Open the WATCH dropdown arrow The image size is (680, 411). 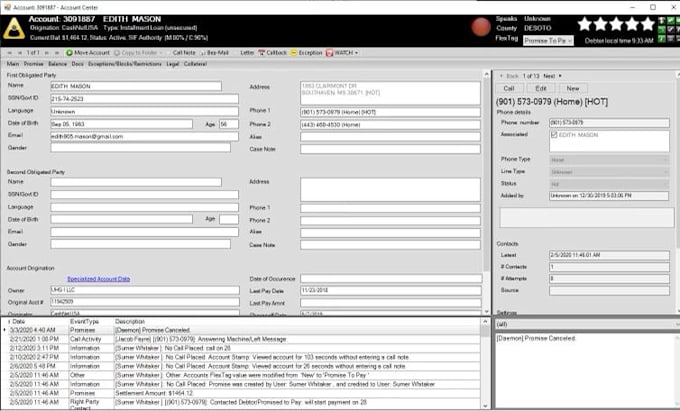coord(356,53)
